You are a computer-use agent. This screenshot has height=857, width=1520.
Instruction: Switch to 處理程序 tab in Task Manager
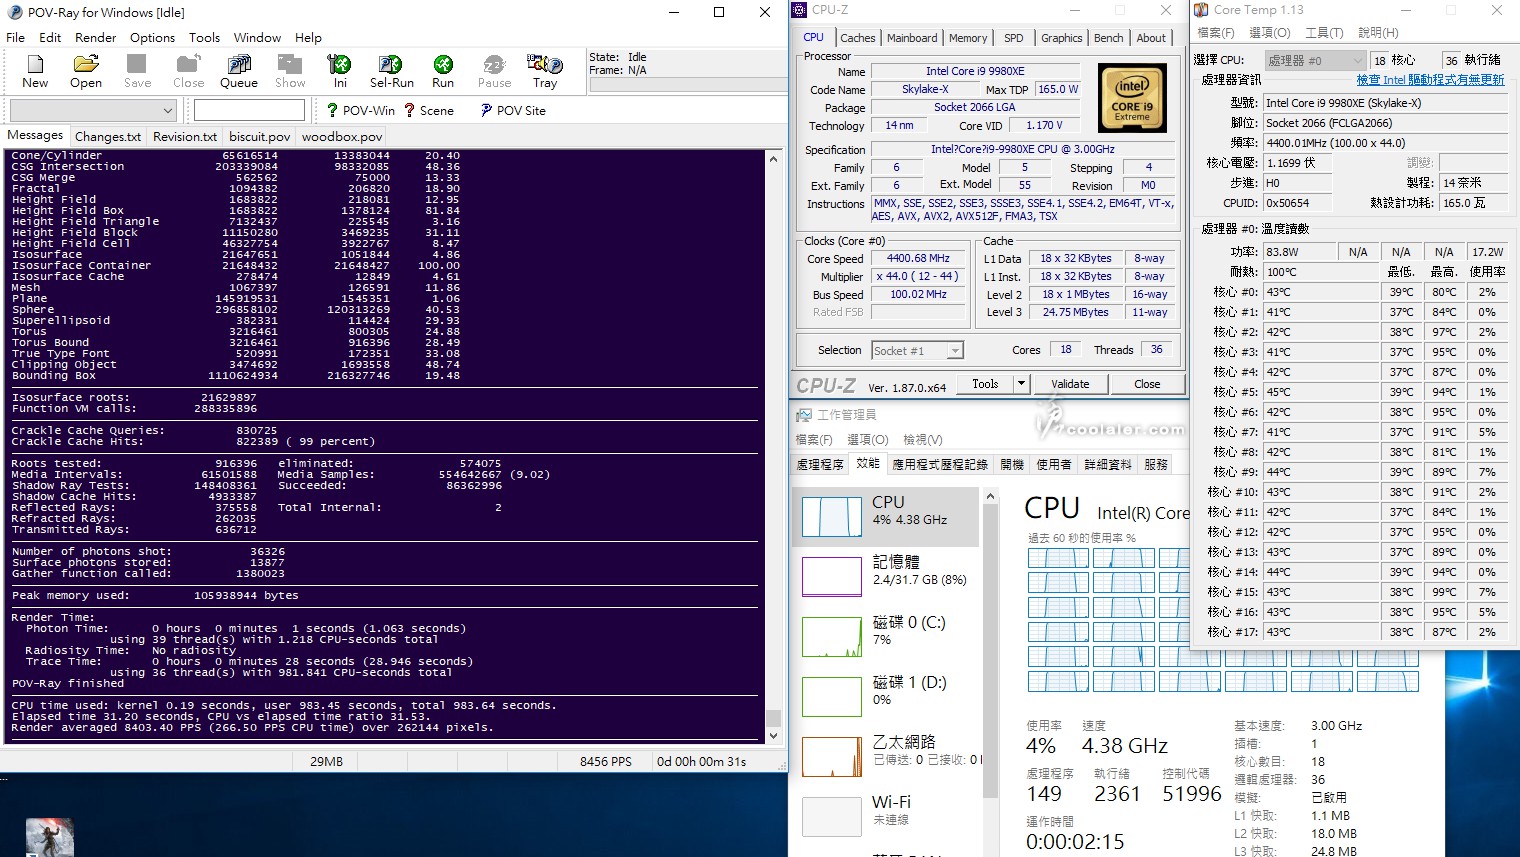pyautogui.click(x=820, y=464)
